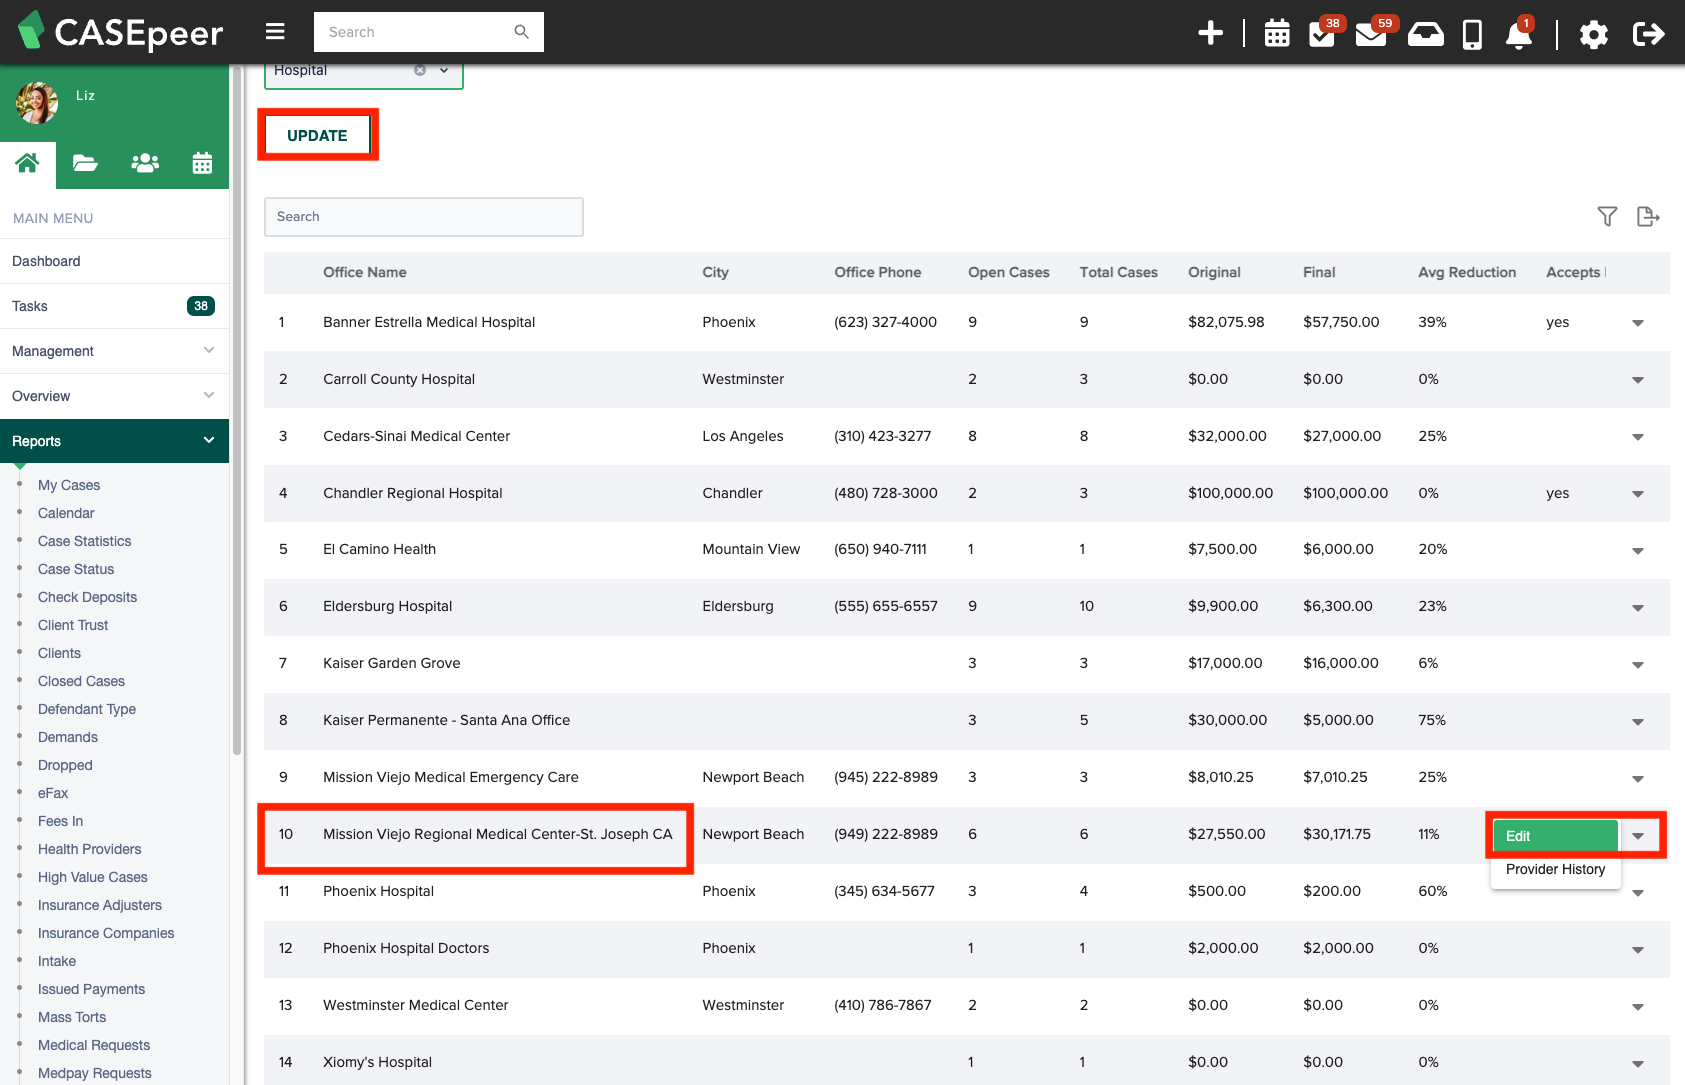Viewport: 1685px width, 1085px height.
Task: Open the calendar icon in top bar
Action: tap(1277, 33)
